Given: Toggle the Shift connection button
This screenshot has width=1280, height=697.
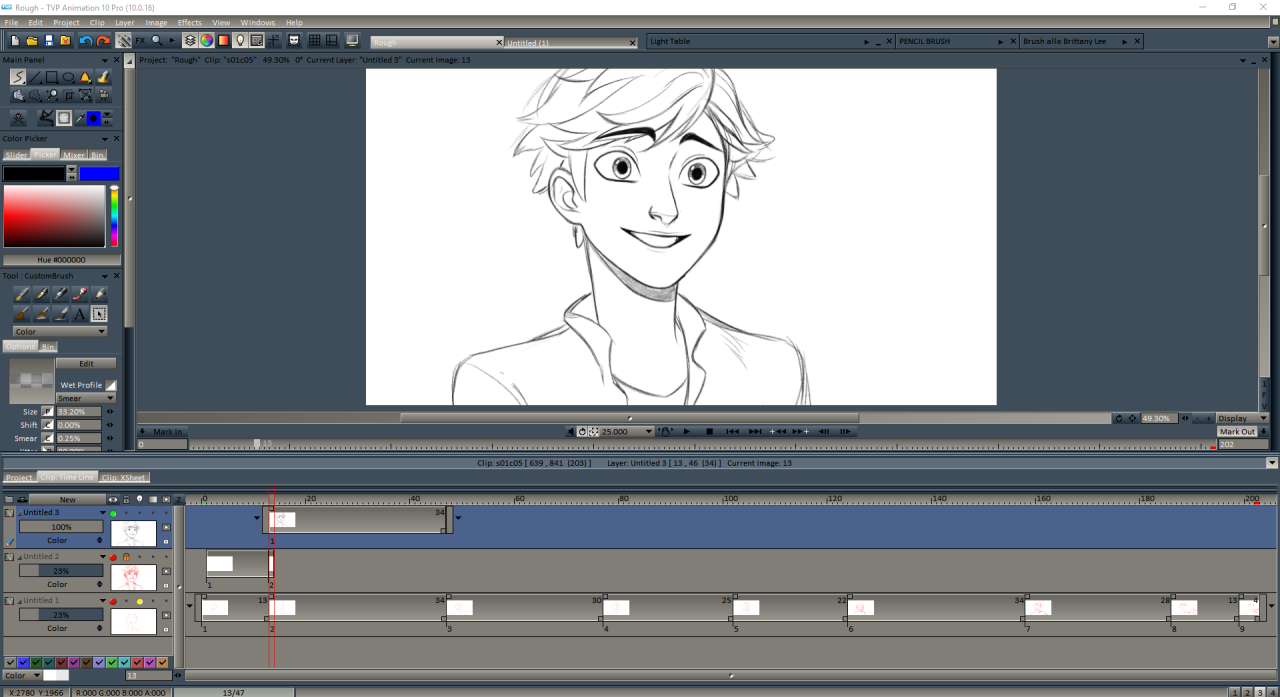Looking at the screenshot, I should pos(47,425).
